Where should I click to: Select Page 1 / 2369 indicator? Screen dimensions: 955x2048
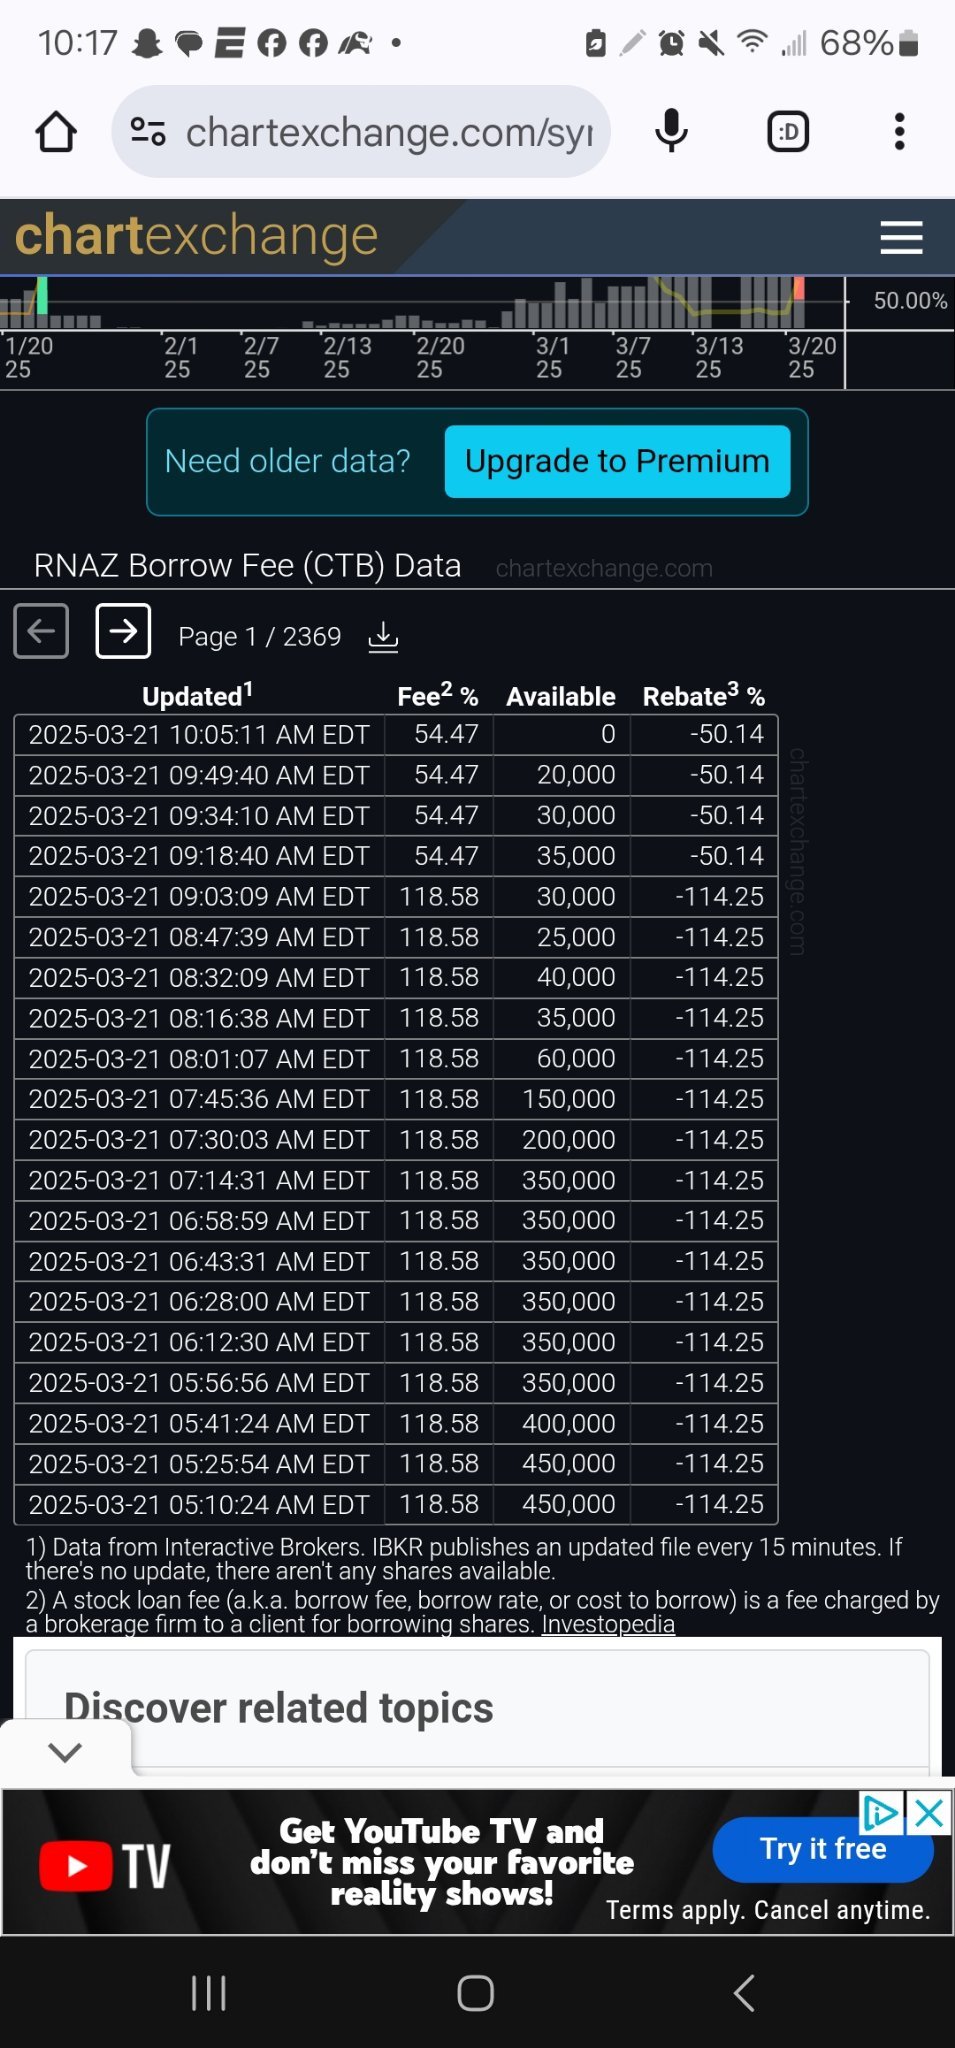pyautogui.click(x=260, y=637)
